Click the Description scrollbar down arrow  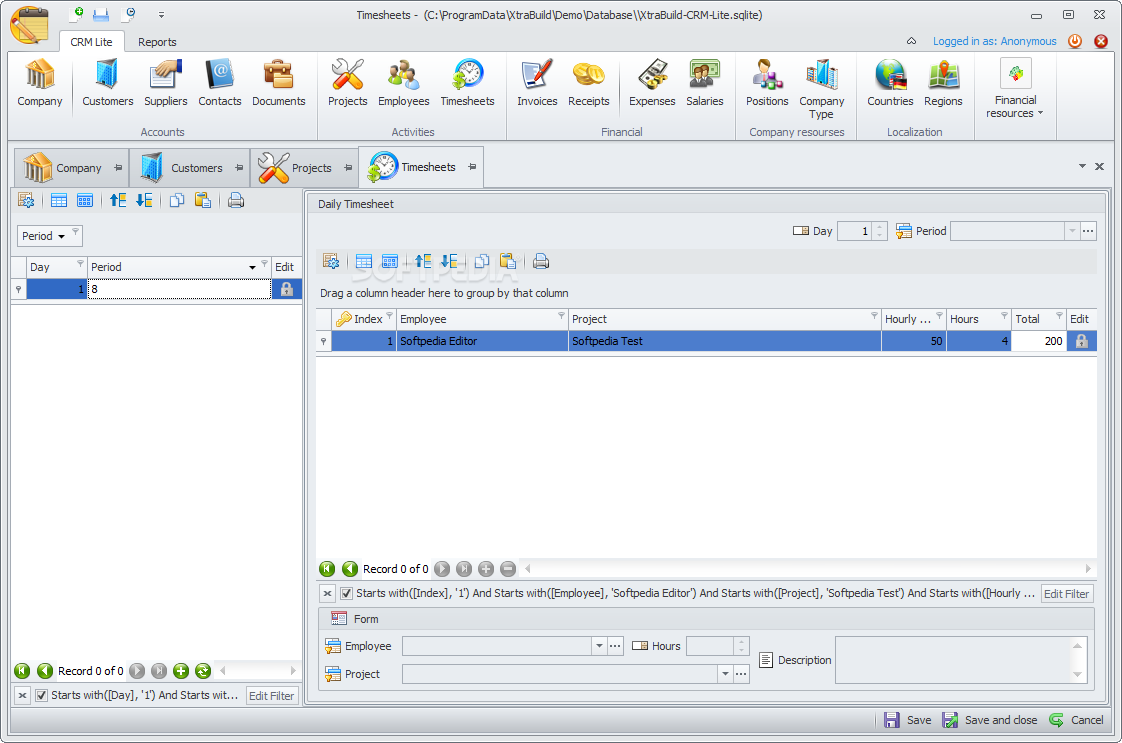click(1077, 674)
